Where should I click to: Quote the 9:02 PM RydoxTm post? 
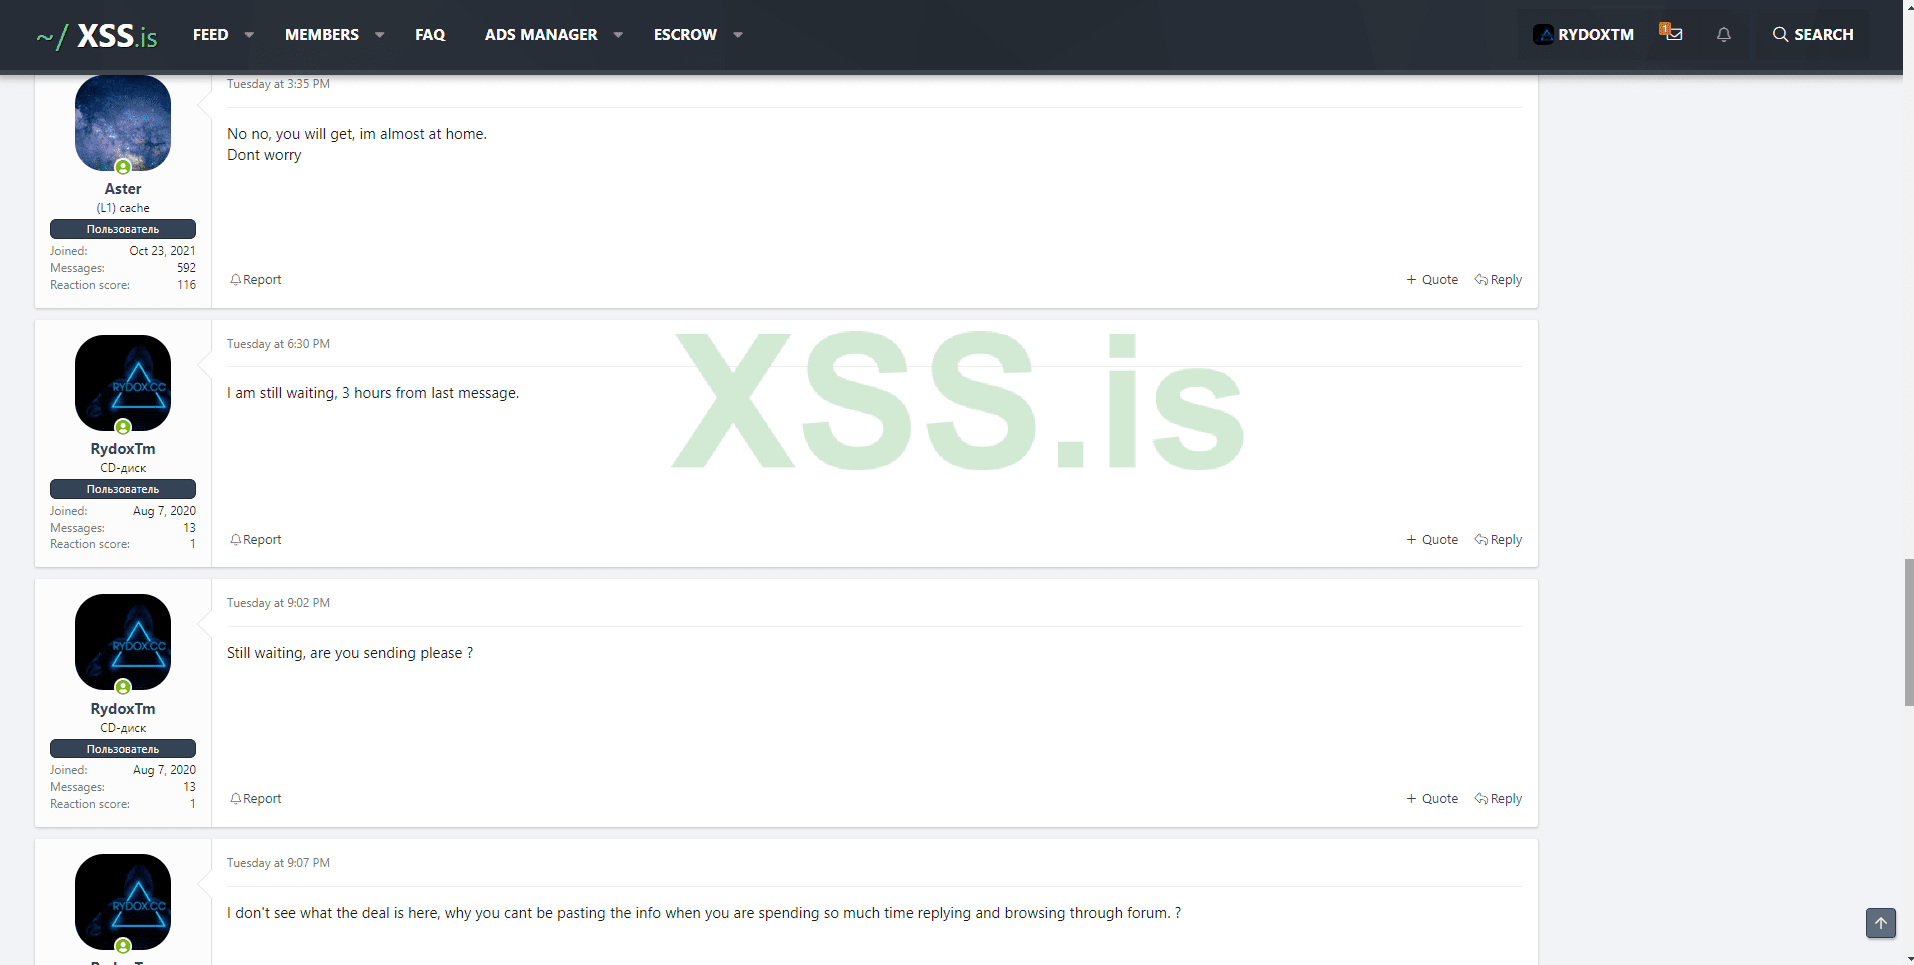click(1432, 799)
